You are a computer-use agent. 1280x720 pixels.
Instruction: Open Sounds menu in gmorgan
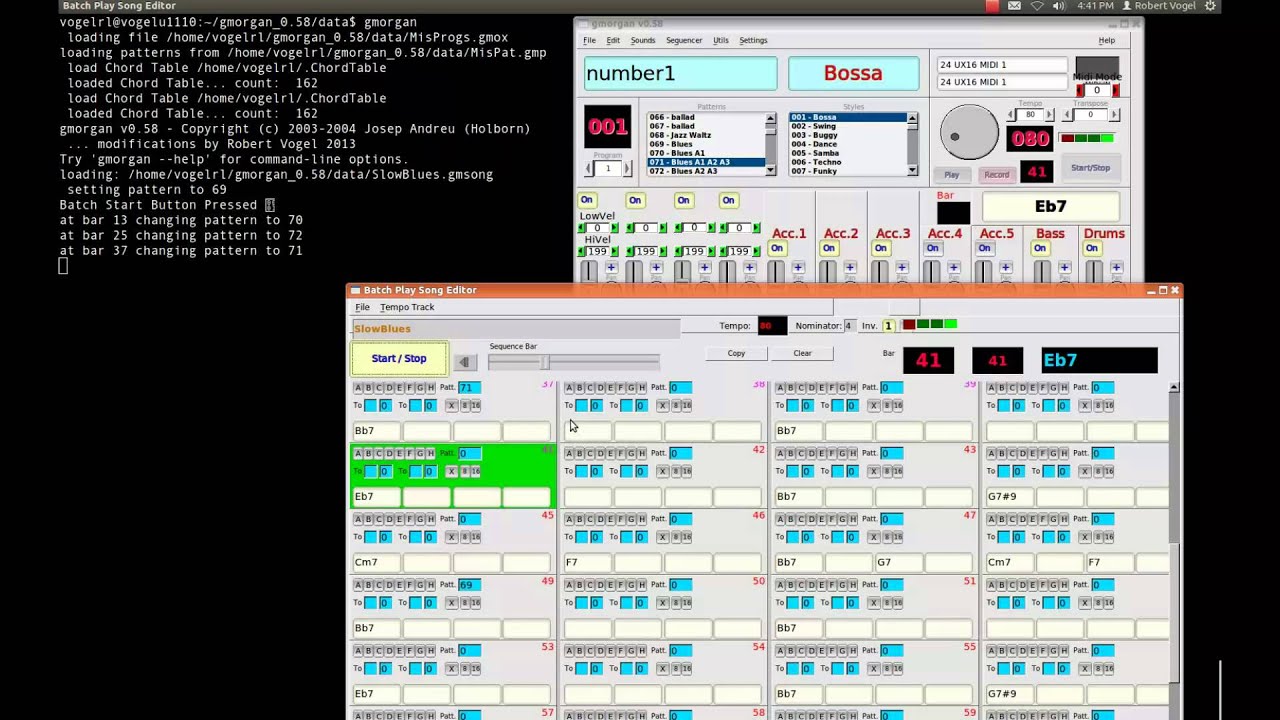click(643, 40)
